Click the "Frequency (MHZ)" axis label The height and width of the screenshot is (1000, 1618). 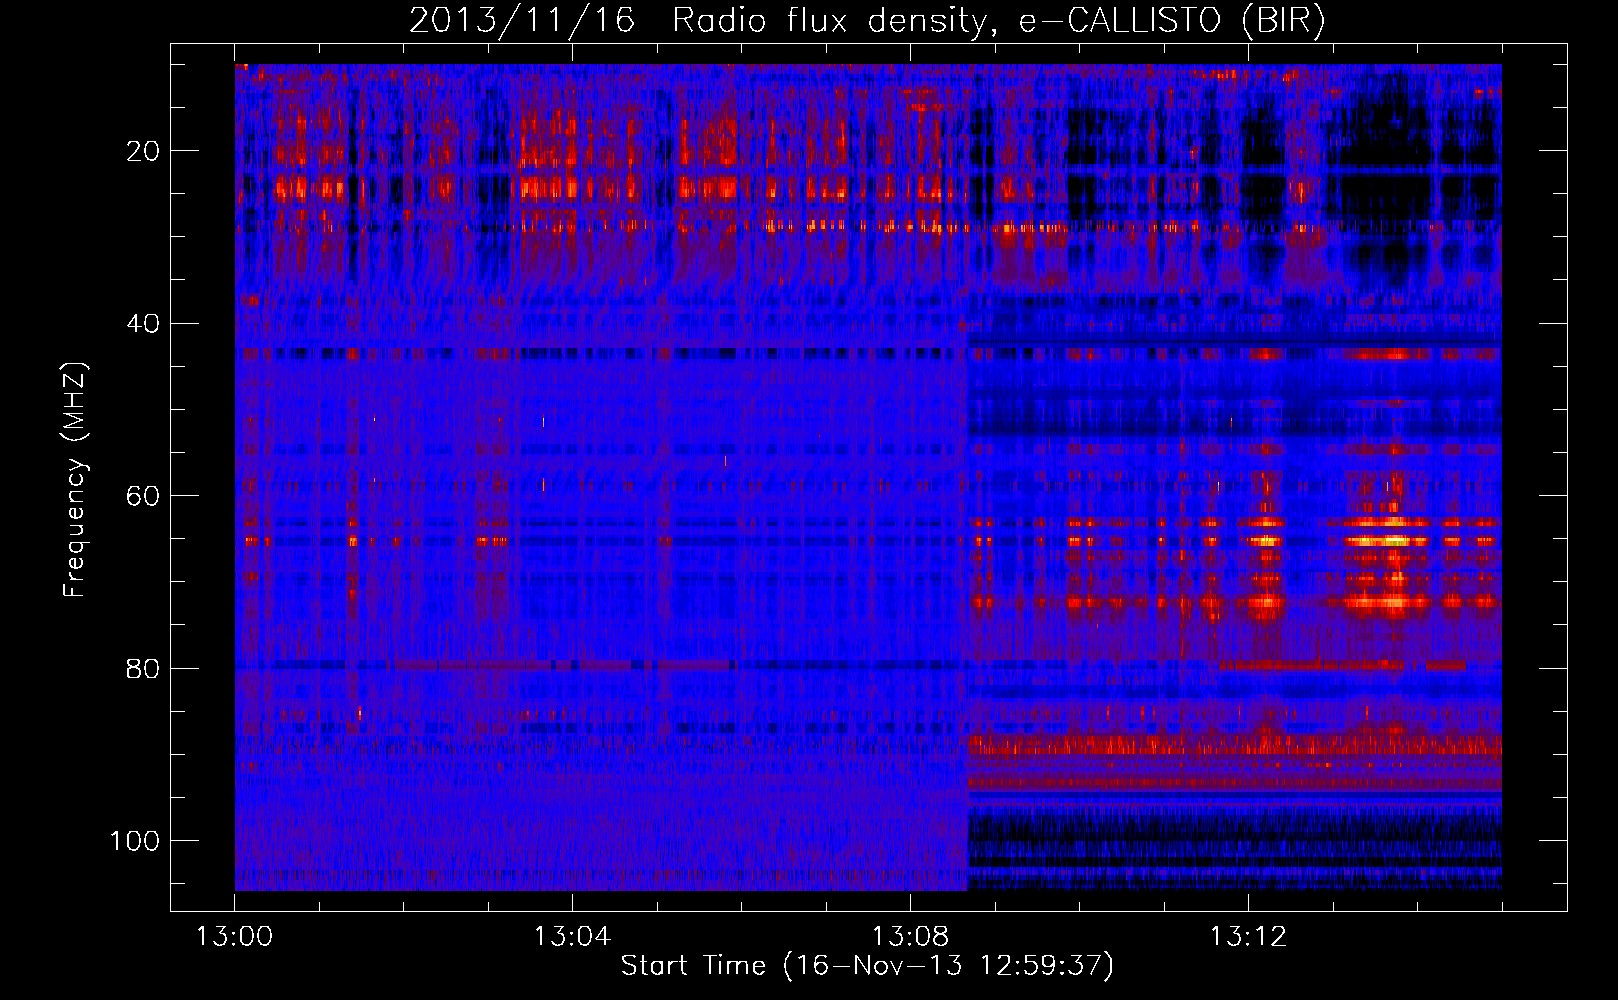point(75,479)
